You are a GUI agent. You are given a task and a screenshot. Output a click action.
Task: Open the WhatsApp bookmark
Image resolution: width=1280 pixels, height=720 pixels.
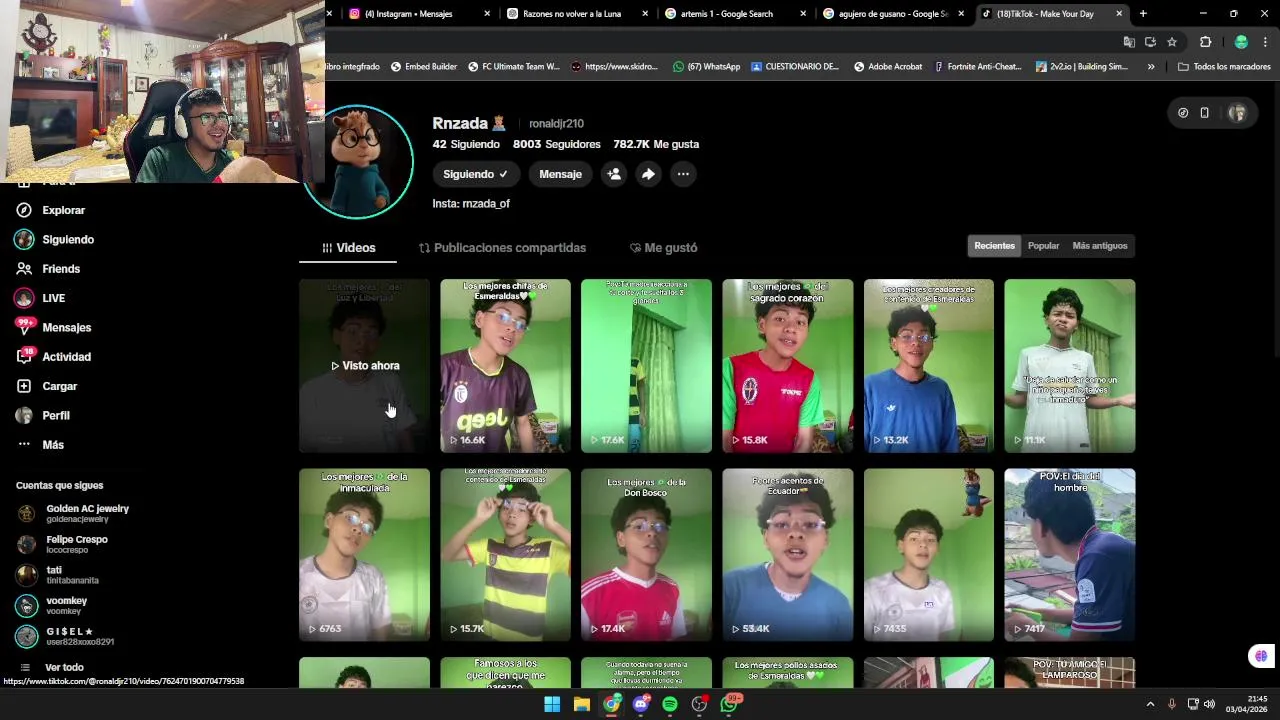click(x=706, y=67)
